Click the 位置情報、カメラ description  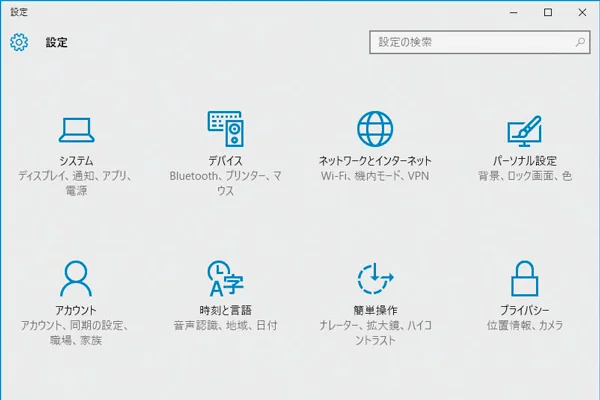(x=525, y=325)
